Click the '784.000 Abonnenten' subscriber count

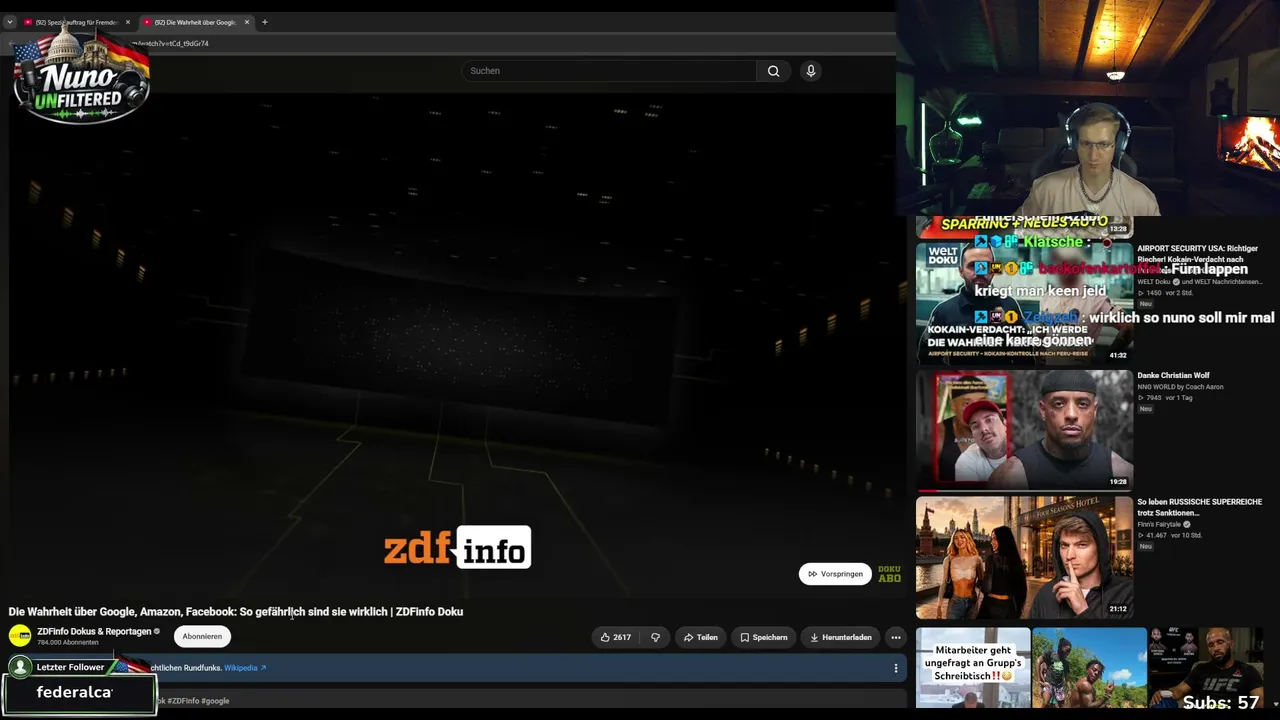68,643
